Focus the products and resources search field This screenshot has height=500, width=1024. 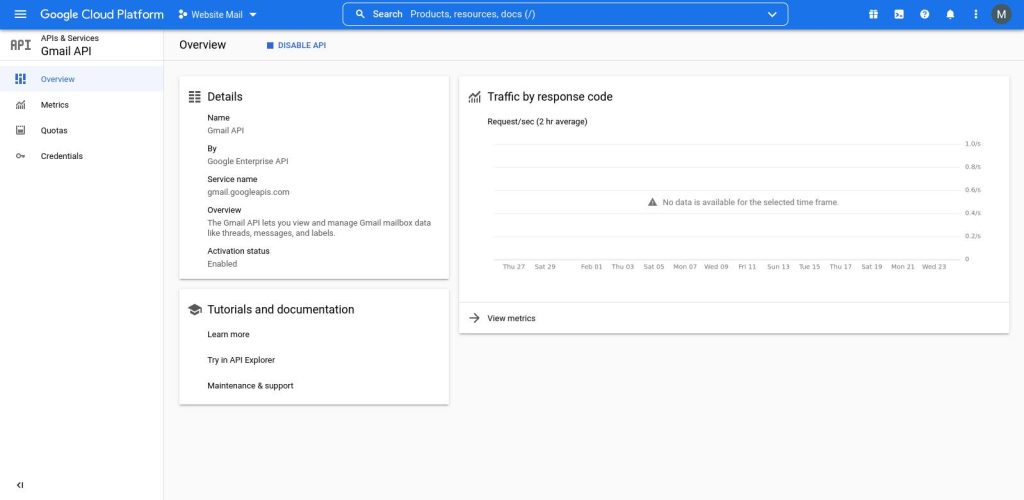[x=565, y=14]
